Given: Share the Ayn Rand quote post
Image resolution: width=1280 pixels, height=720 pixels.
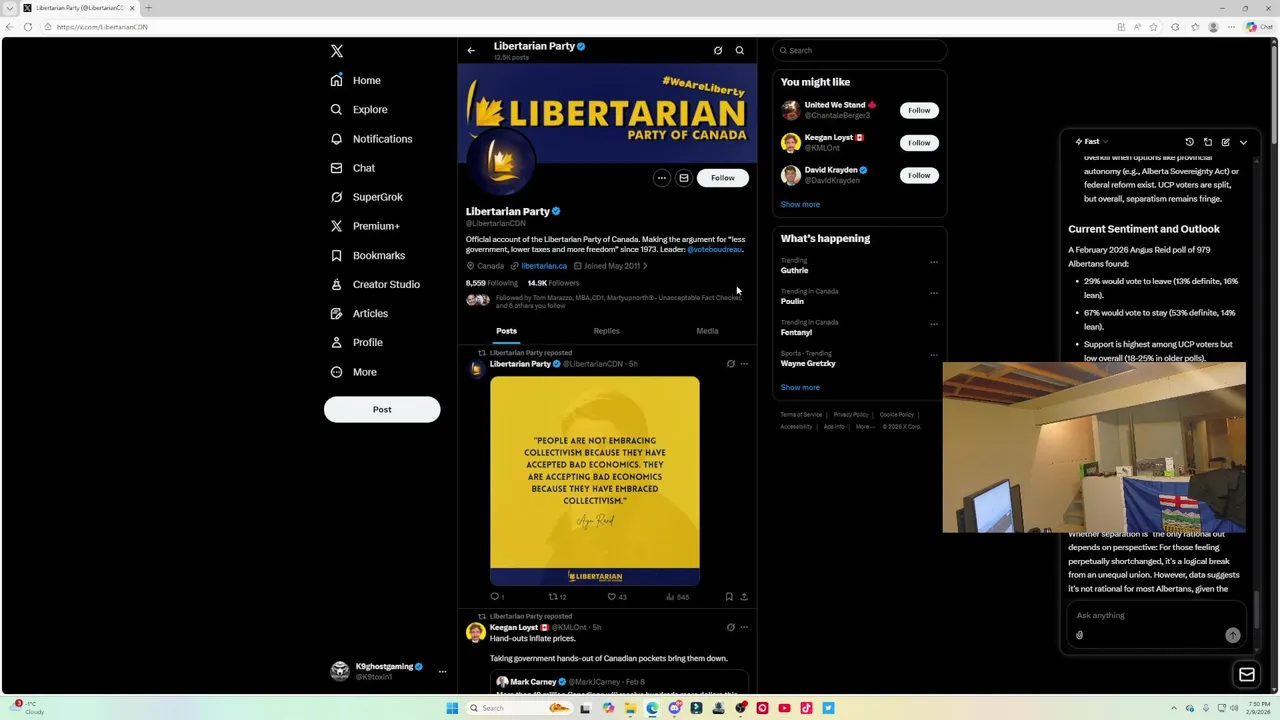Looking at the screenshot, I should (744, 597).
